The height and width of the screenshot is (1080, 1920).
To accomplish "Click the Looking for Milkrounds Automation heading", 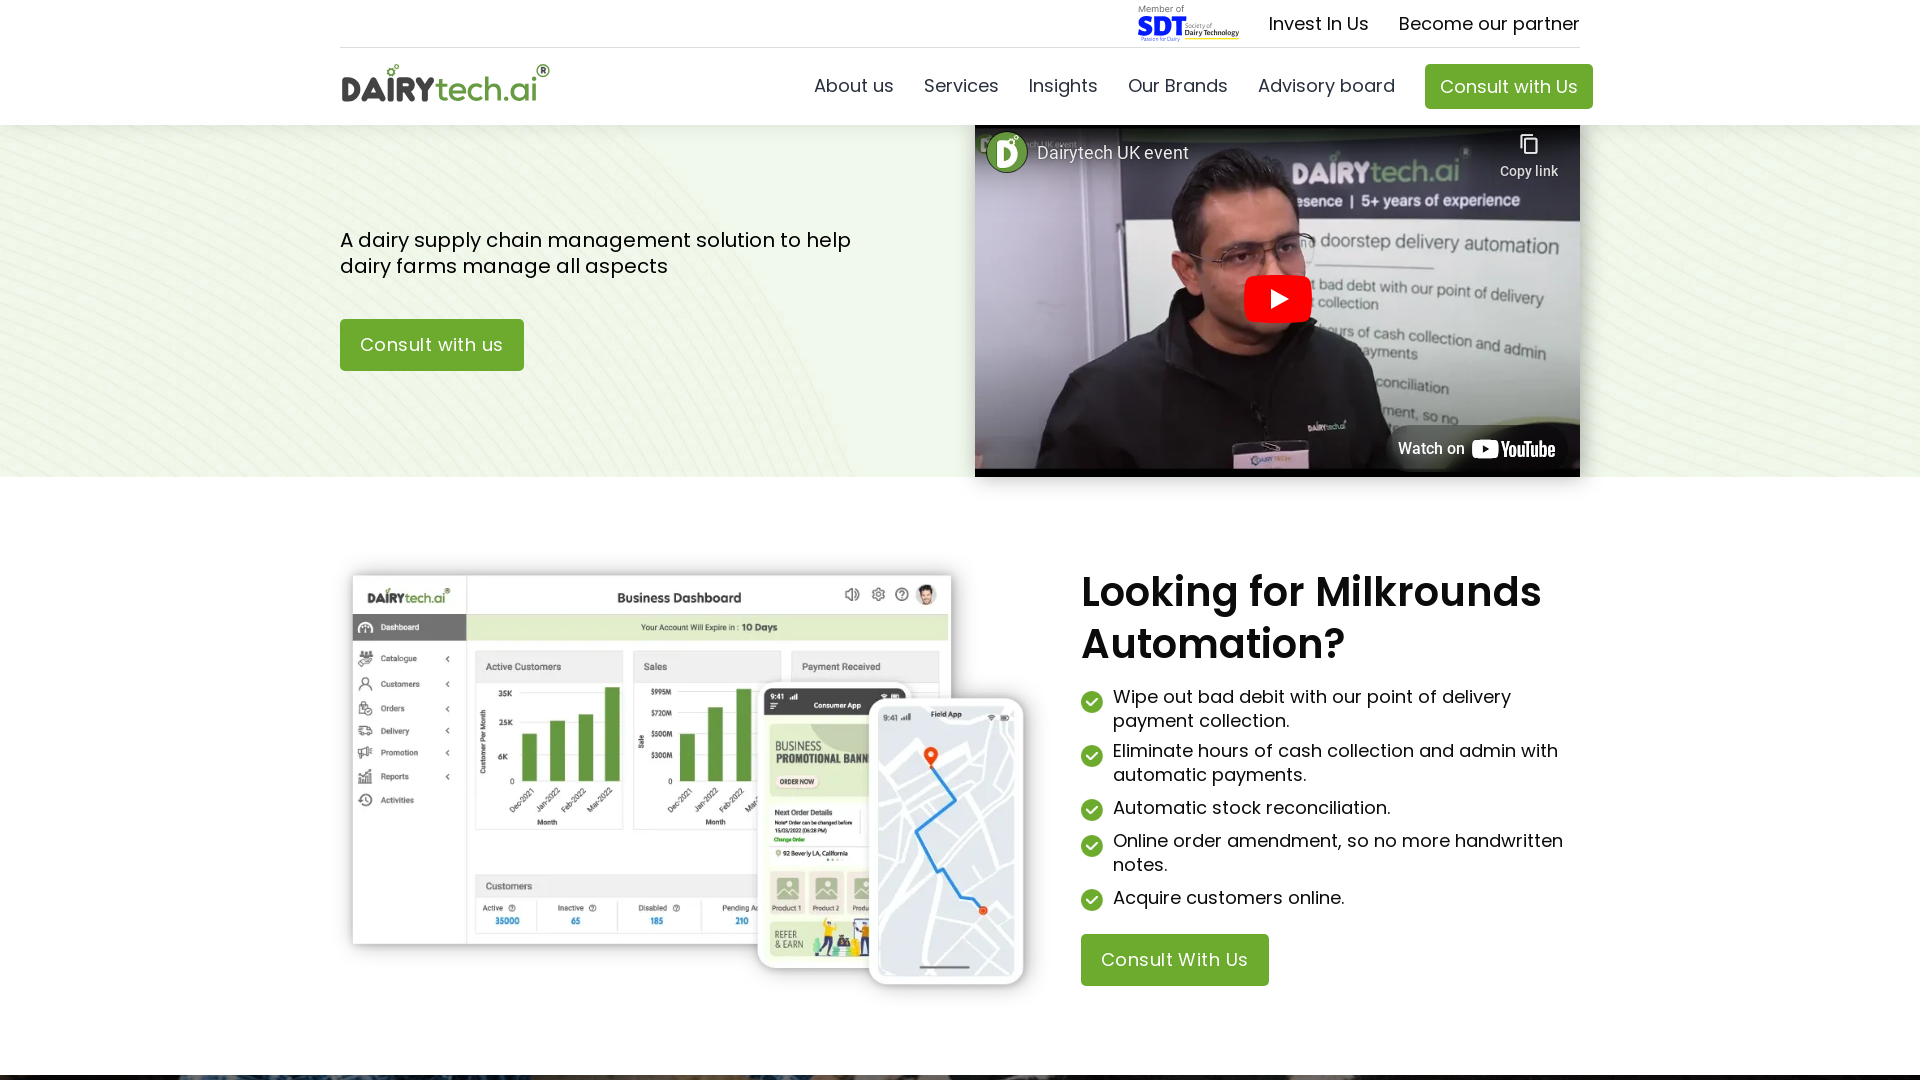I will tap(1311, 618).
